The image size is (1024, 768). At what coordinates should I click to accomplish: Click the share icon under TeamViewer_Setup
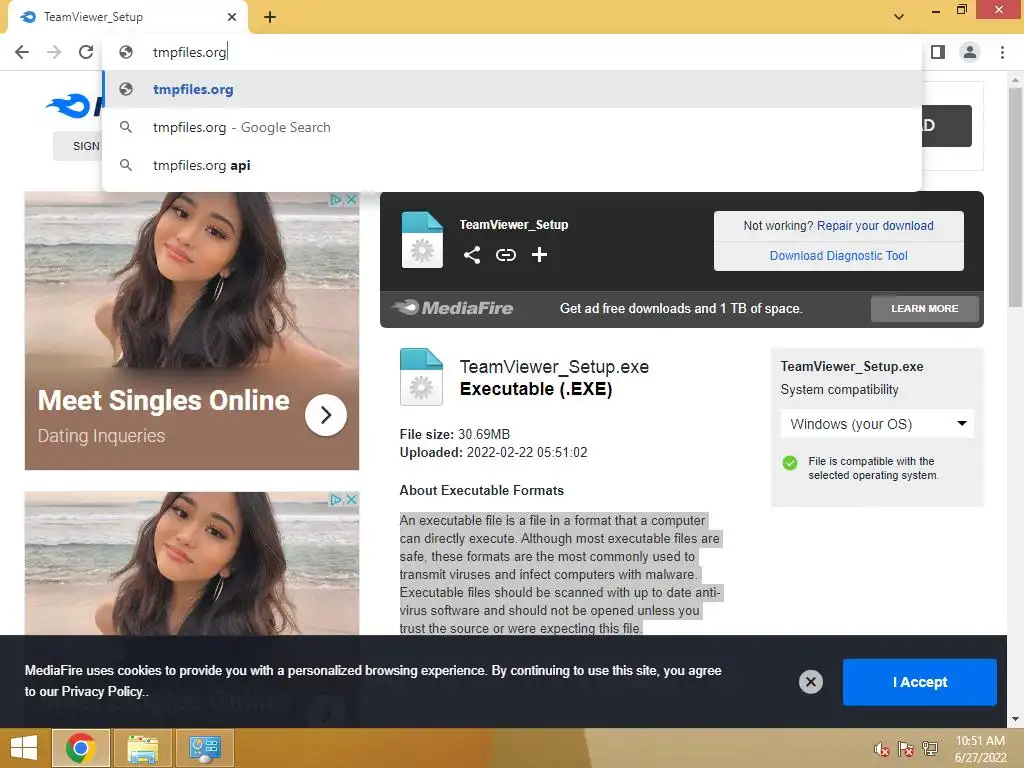[x=472, y=255]
